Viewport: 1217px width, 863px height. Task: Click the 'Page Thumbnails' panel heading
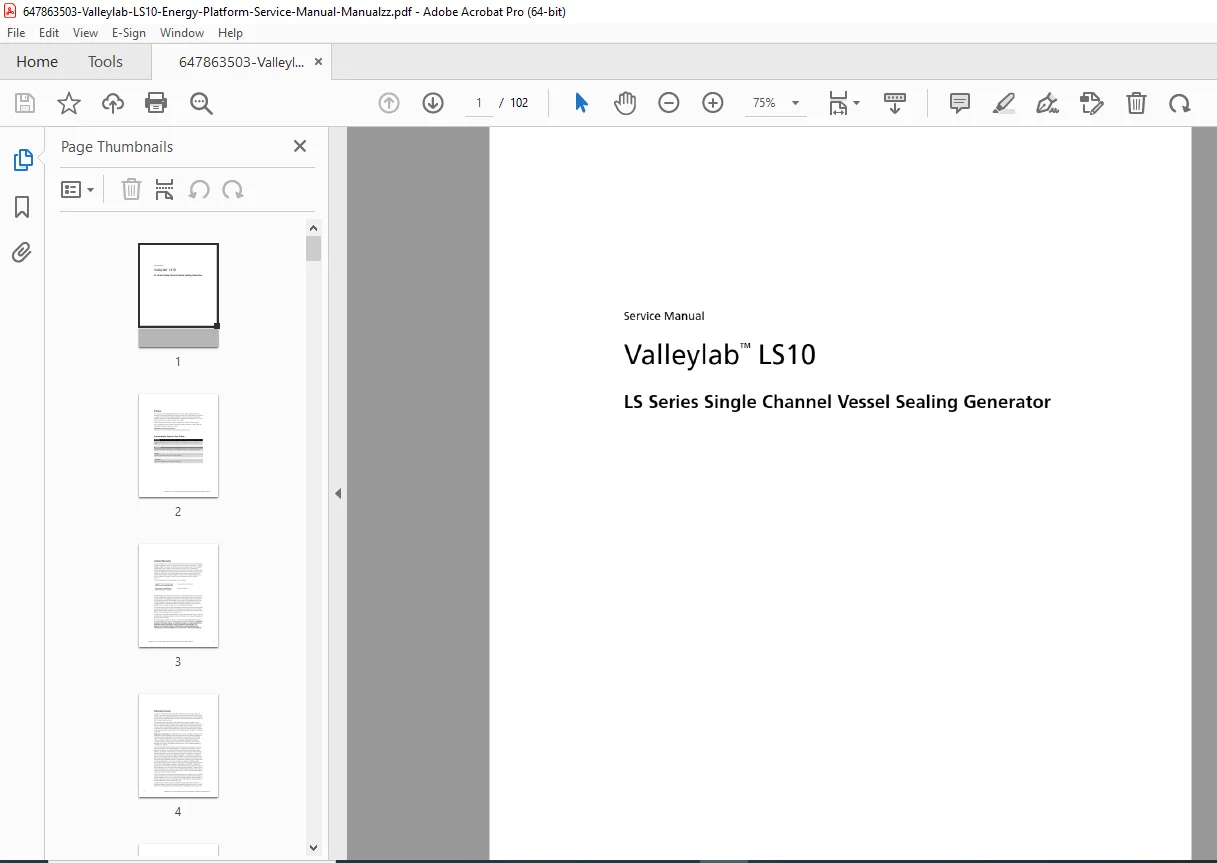point(117,146)
